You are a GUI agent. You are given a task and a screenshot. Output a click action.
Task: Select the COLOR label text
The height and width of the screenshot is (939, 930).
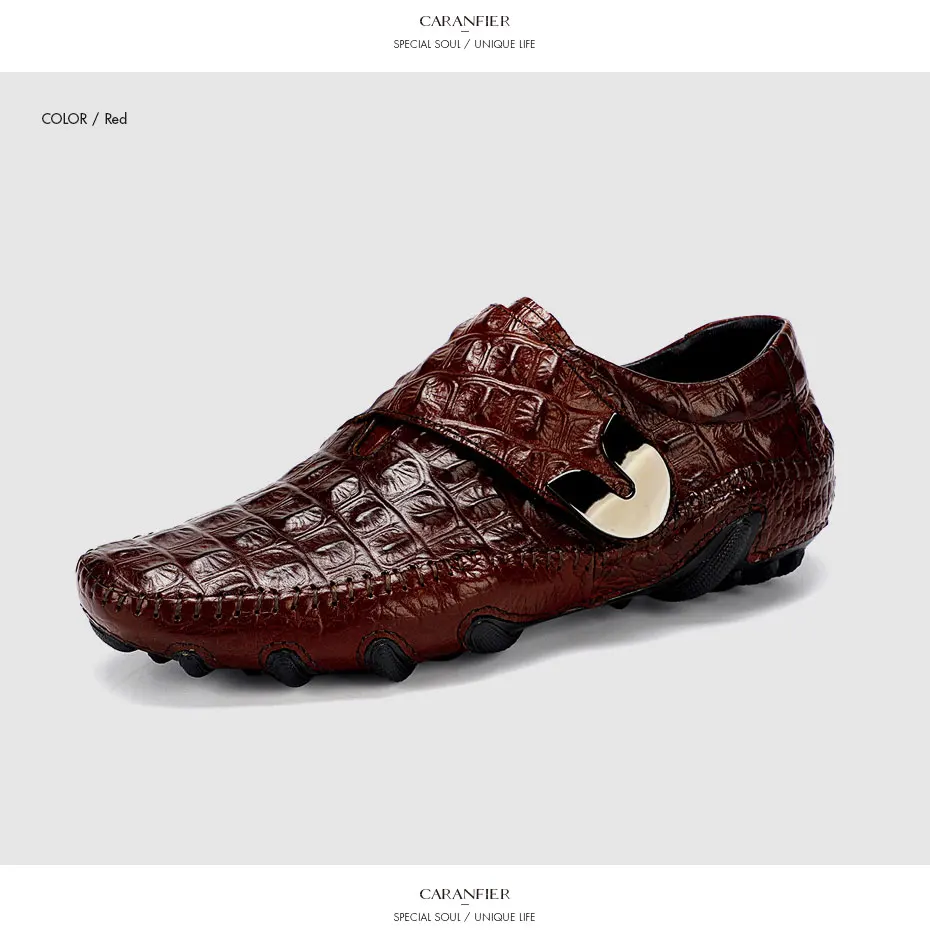[x=64, y=119]
